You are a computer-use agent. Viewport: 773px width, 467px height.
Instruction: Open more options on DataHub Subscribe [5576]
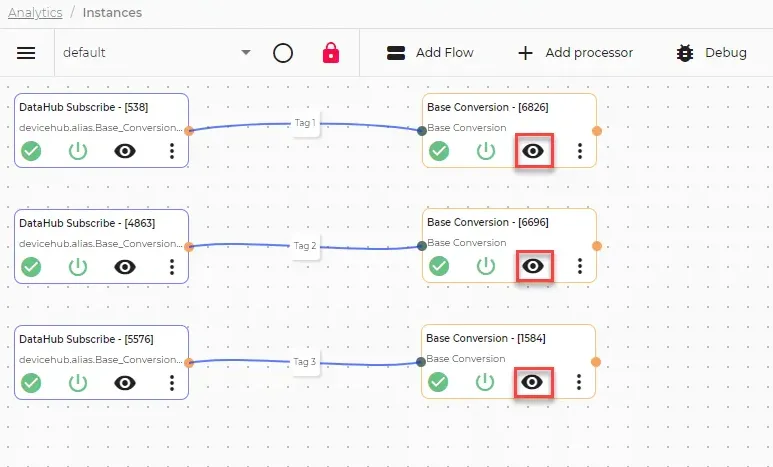(172, 383)
